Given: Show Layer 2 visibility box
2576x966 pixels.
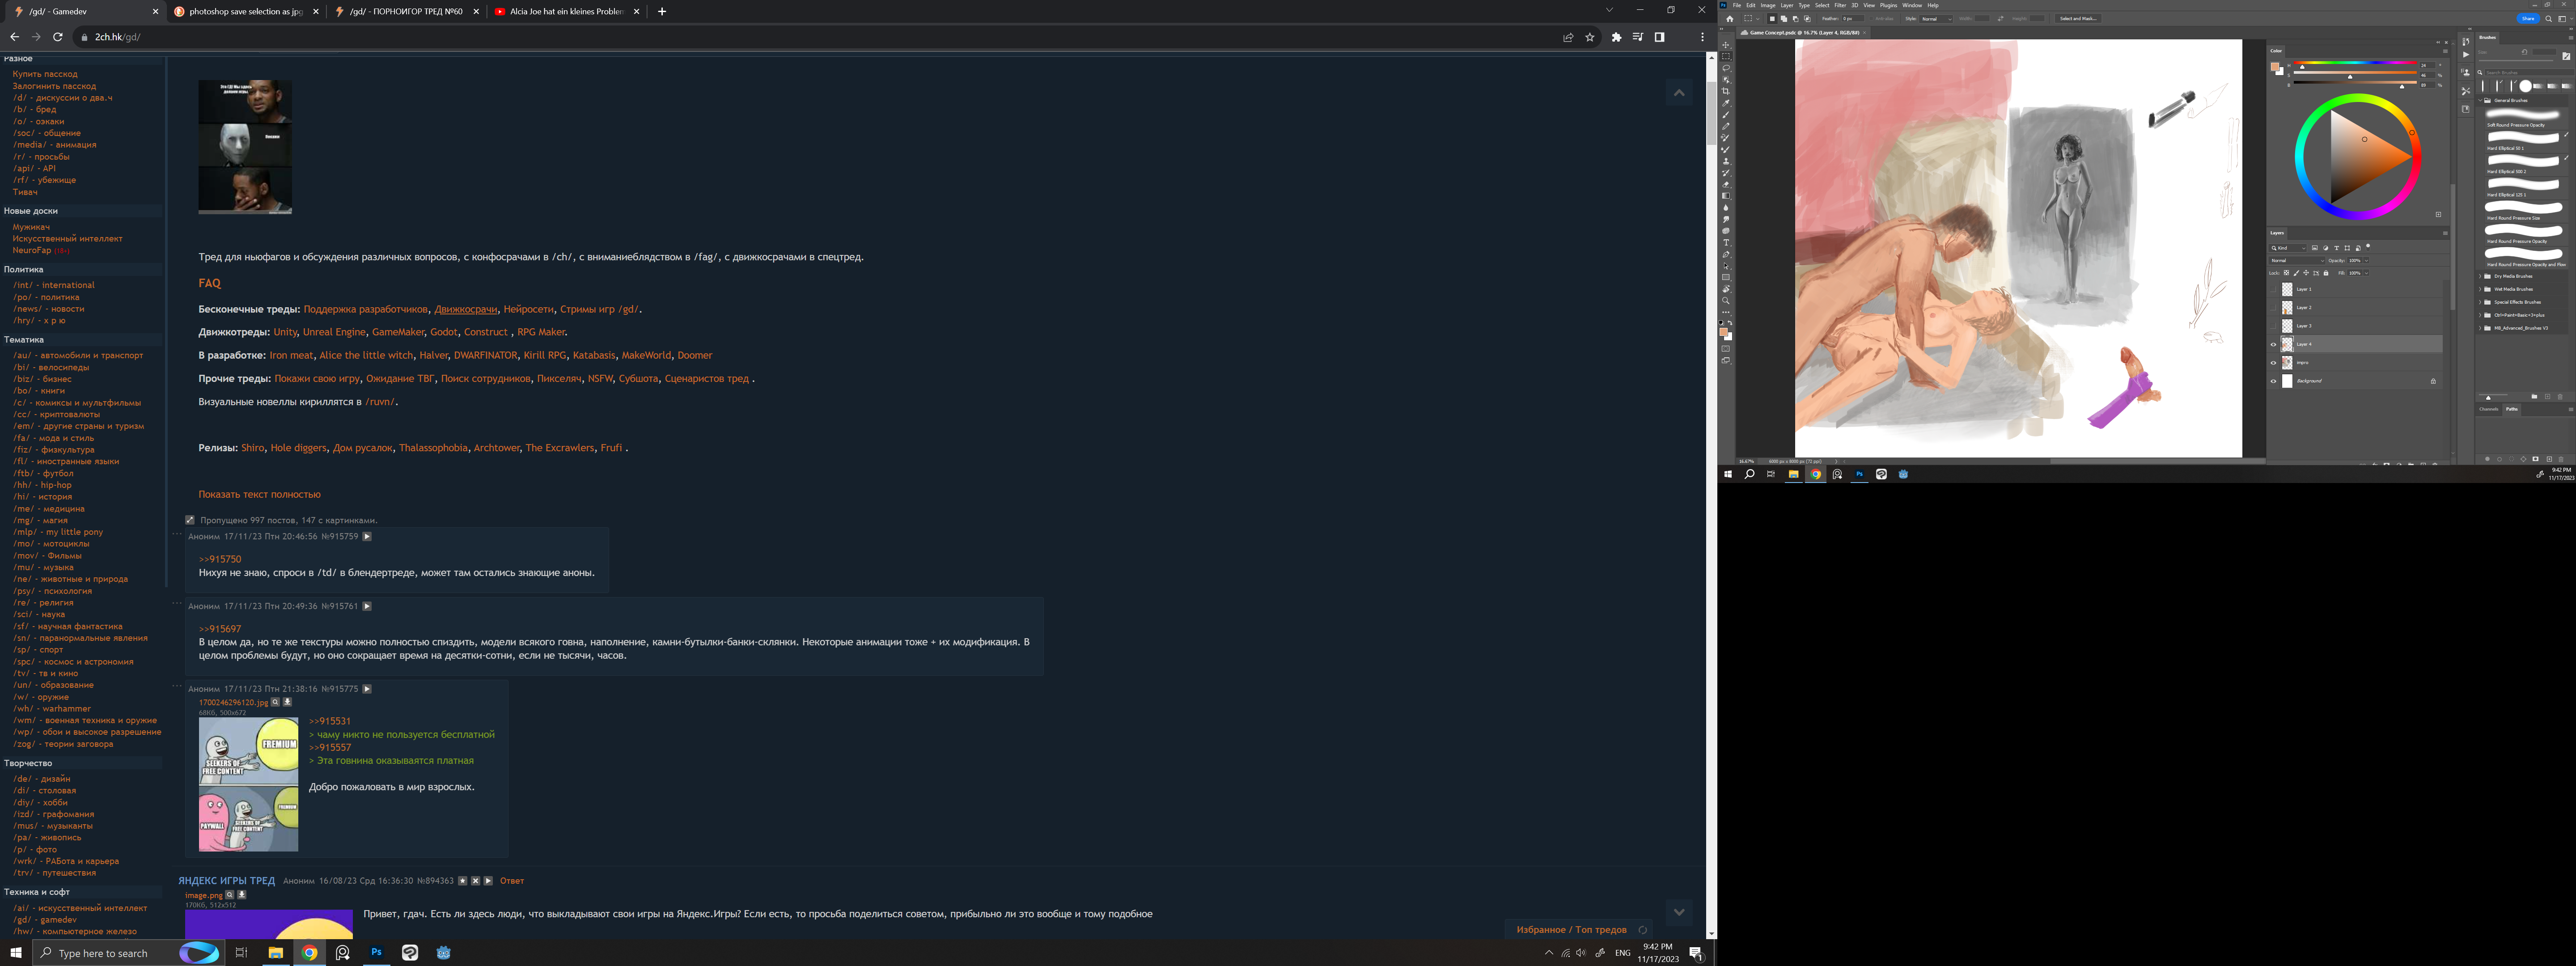Looking at the screenshot, I should 2273,308.
